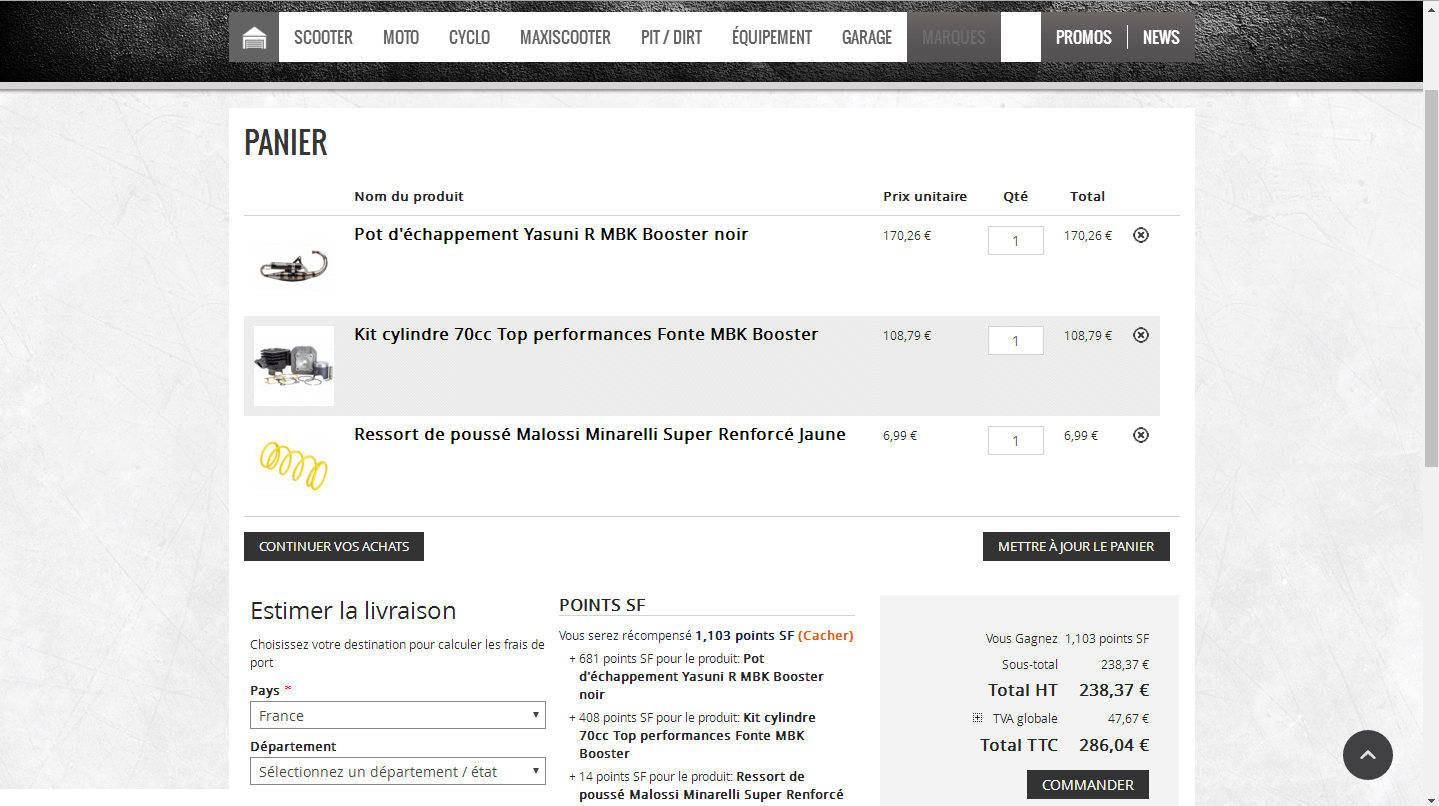Click the 108,79 € unit price
Viewport: 1439px width, 806px height.
pyautogui.click(x=907, y=336)
